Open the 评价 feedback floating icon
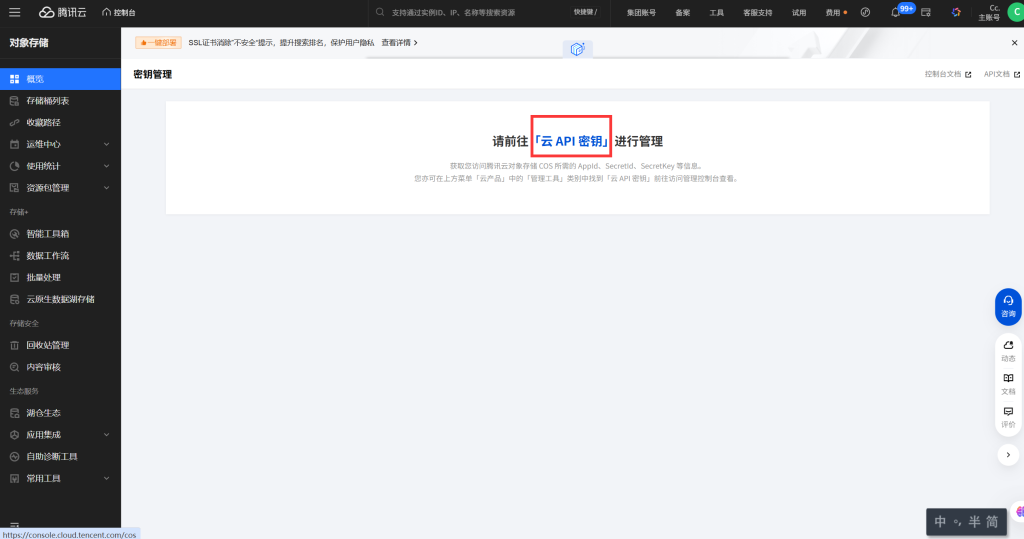Image resolution: width=1024 pixels, height=539 pixels. click(x=1008, y=417)
